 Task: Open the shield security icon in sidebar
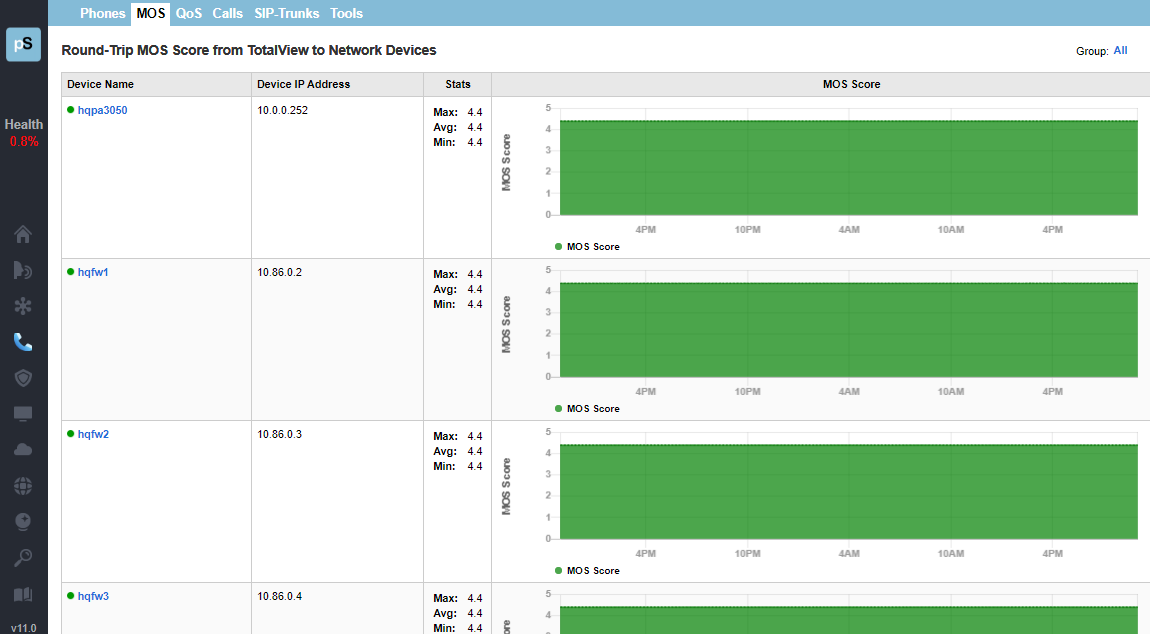point(23,378)
